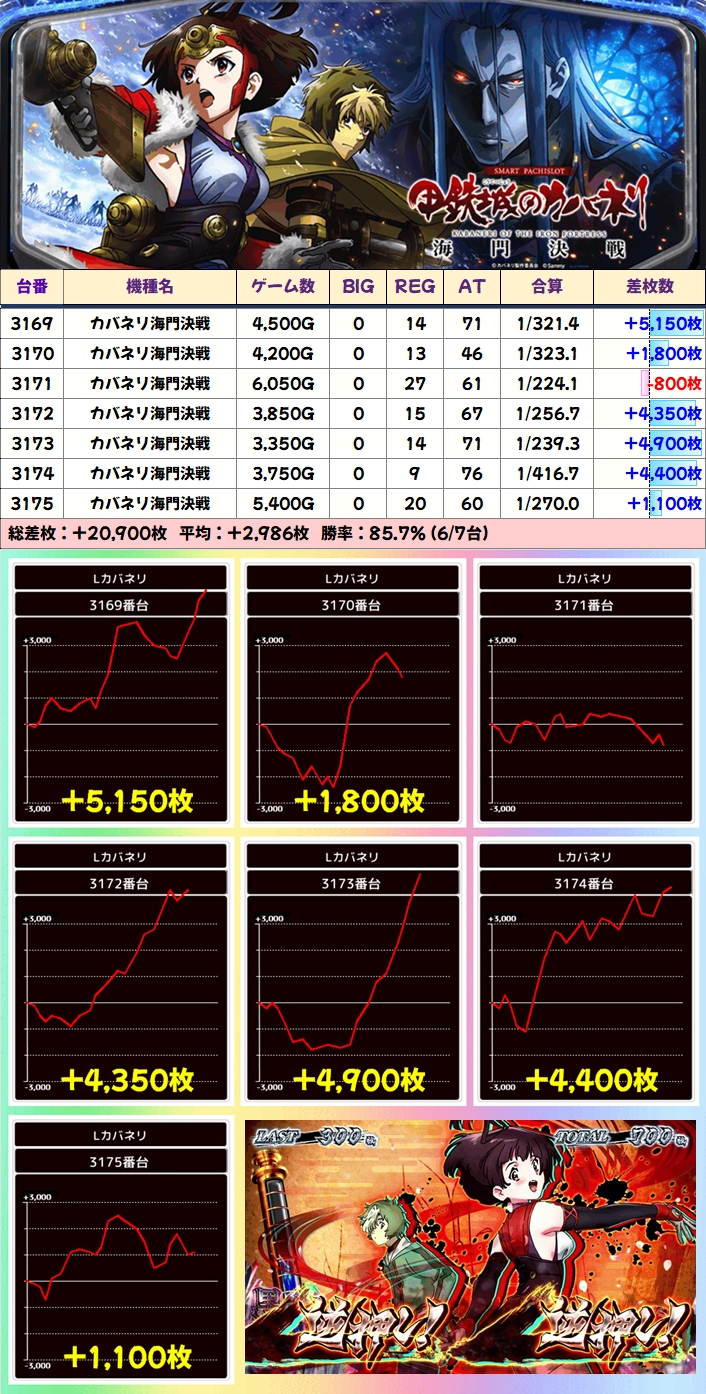
Task: Click the REG column header
Action: [415, 287]
